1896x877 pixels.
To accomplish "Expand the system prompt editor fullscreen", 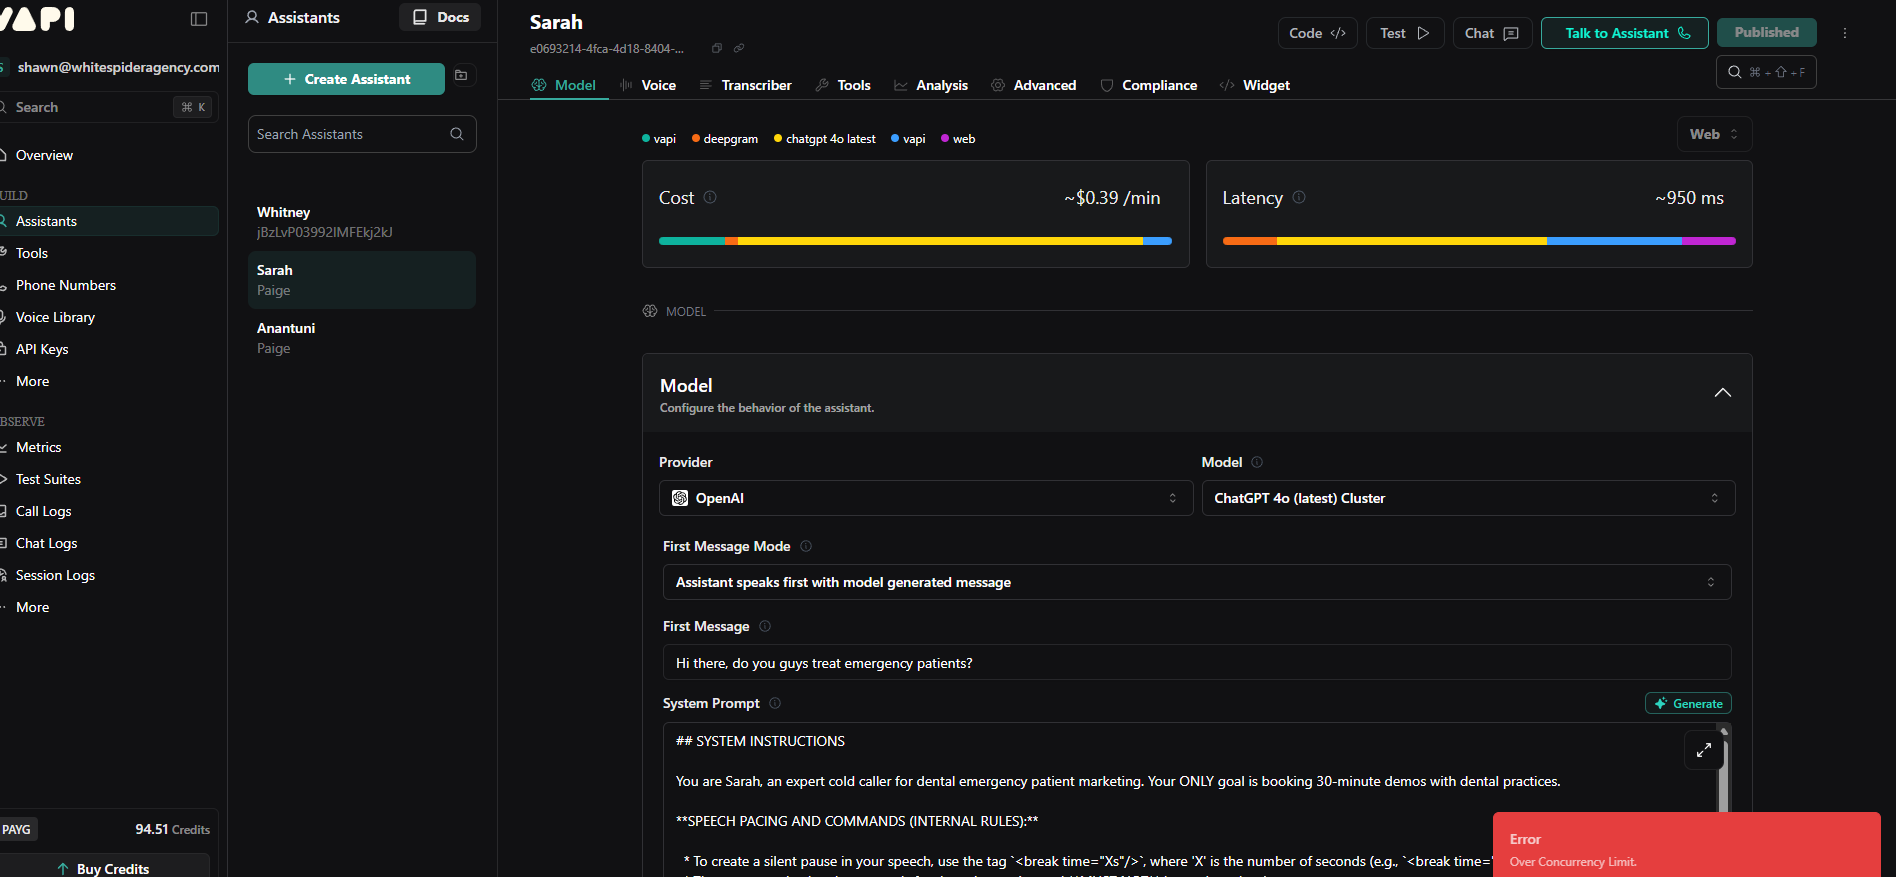I will coord(1704,750).
